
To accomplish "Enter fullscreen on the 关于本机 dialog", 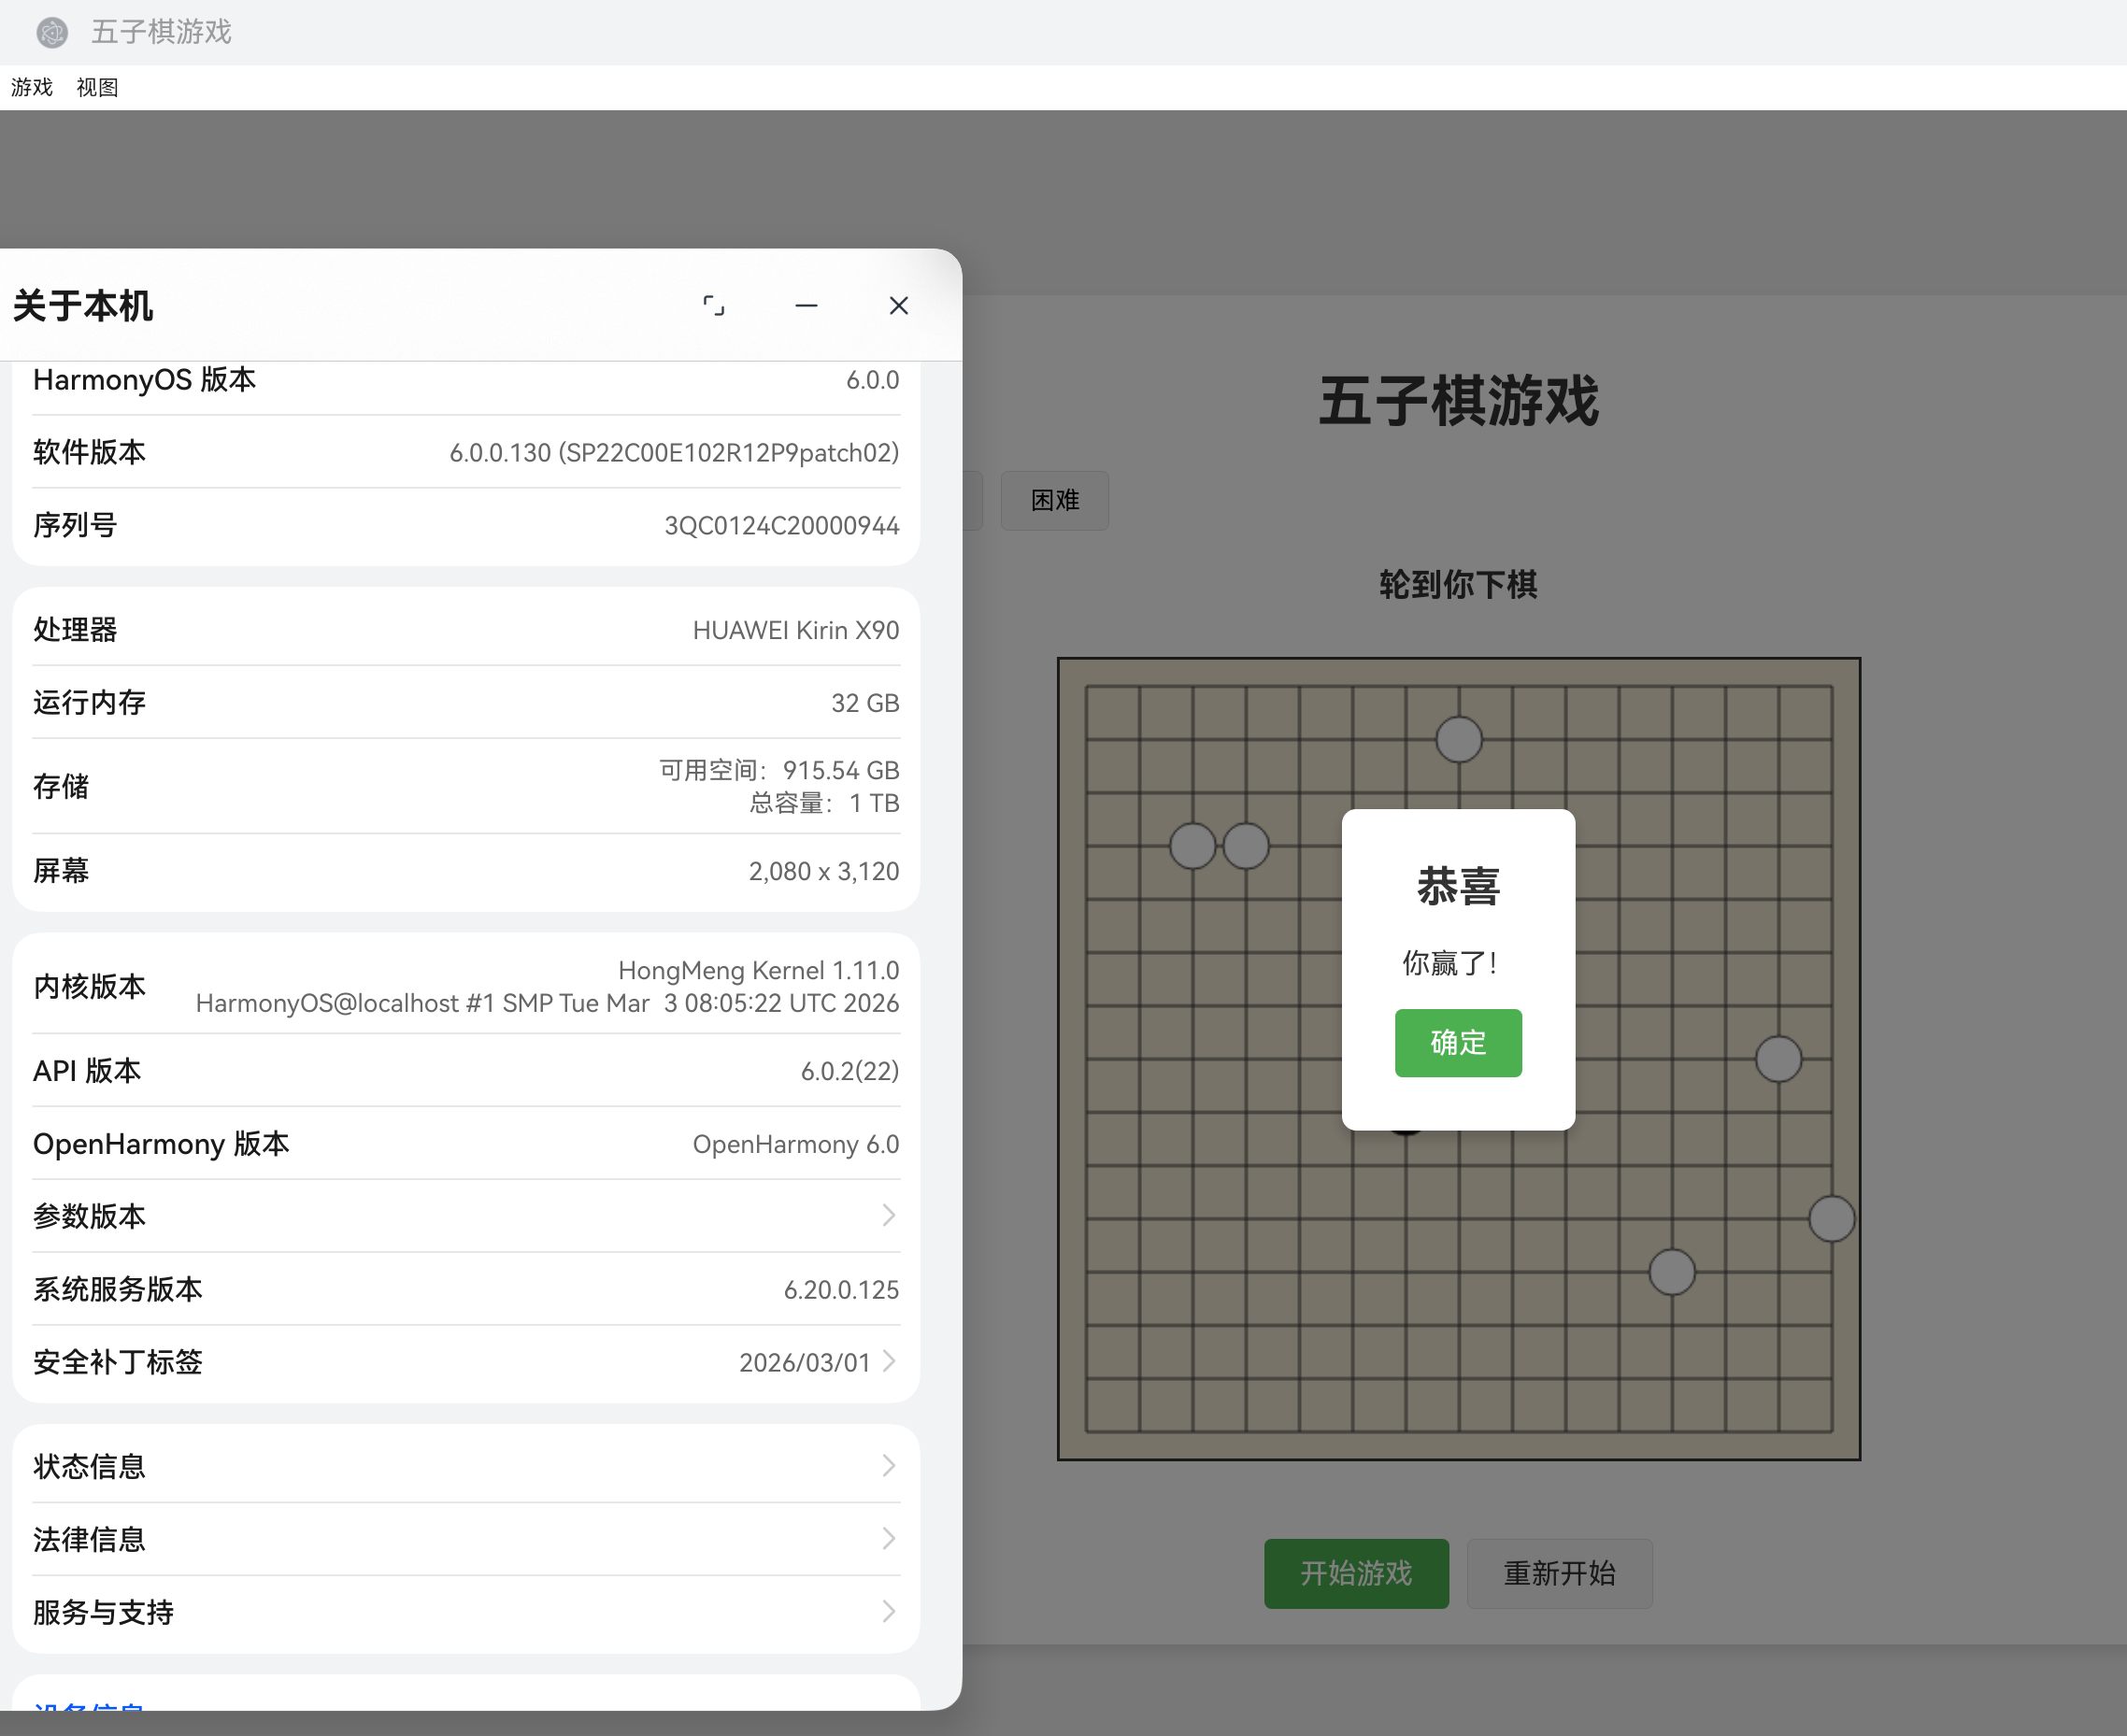I will click(x=714, y=306).
